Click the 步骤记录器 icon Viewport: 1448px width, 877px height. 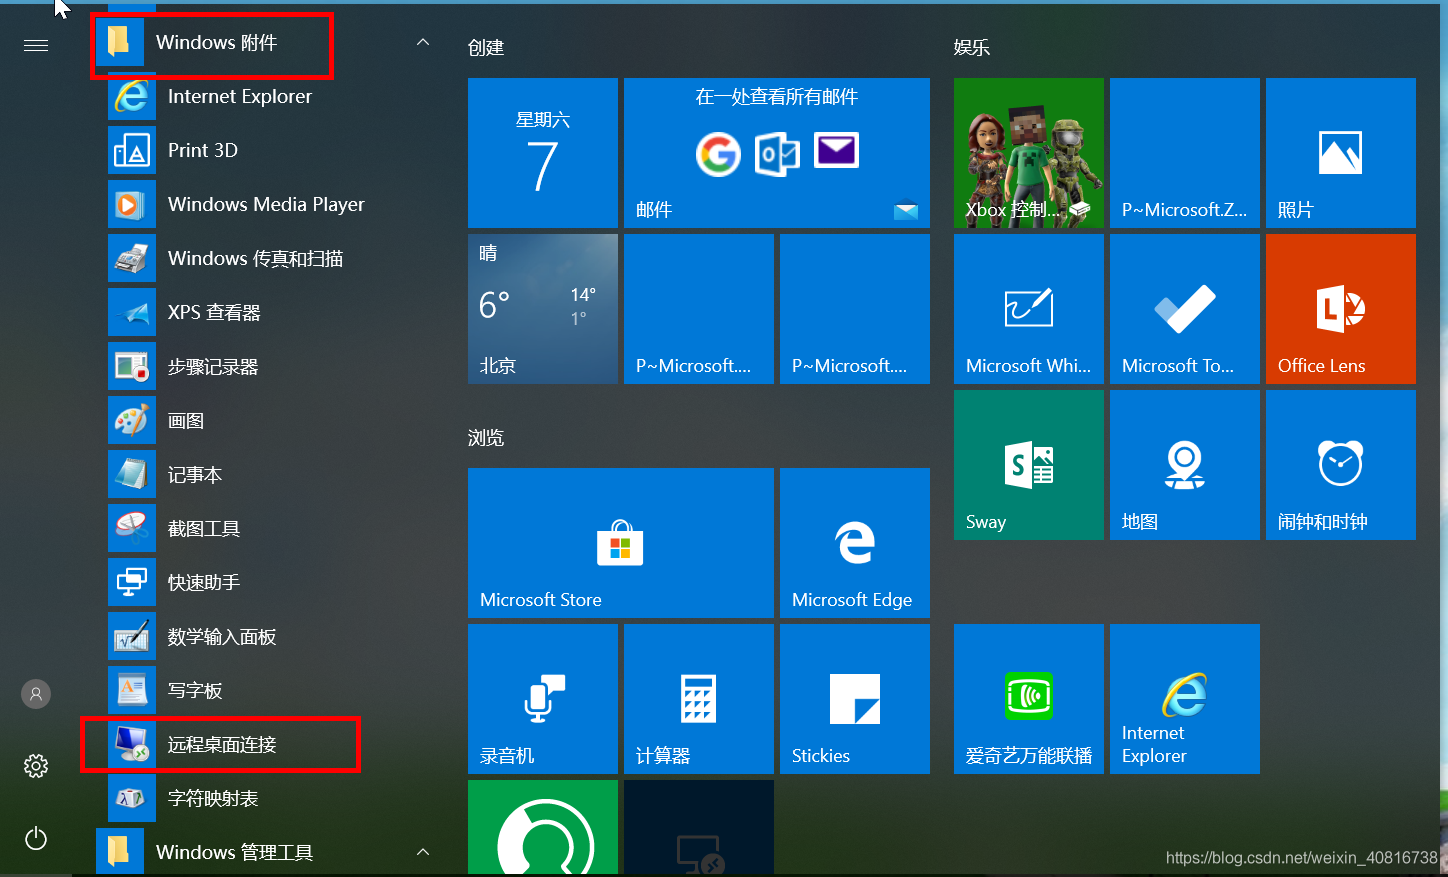point(132,366)
